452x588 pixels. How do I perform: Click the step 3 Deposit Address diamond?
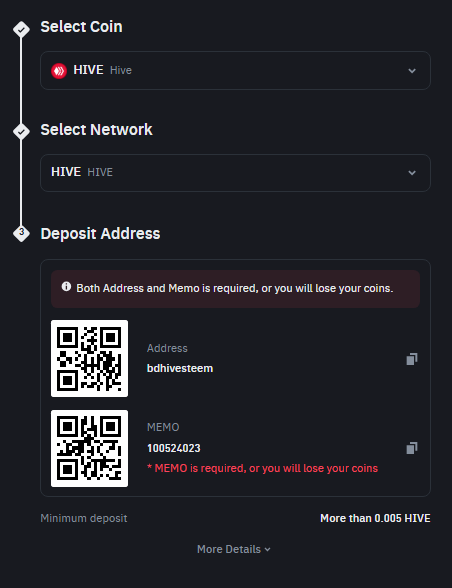click(x=21, y=233)
